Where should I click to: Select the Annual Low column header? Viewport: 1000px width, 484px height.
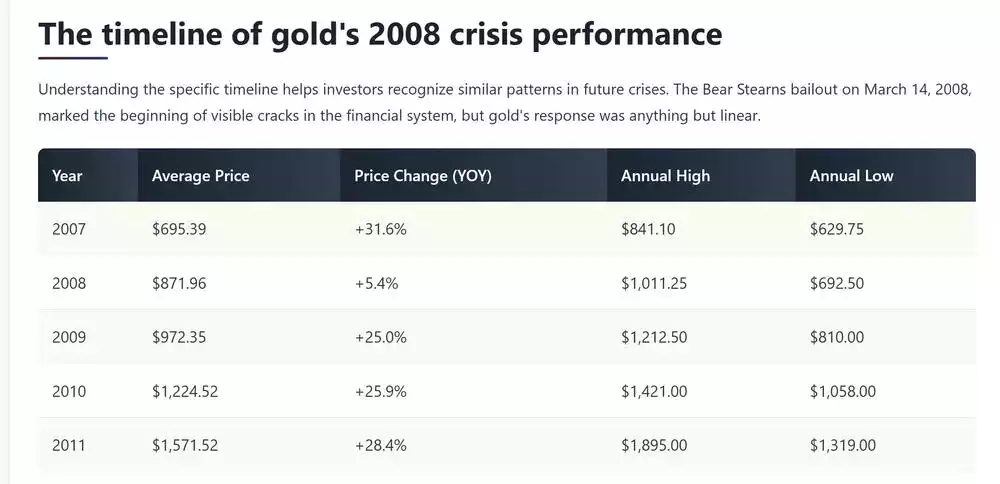click(x=851, y=176)
